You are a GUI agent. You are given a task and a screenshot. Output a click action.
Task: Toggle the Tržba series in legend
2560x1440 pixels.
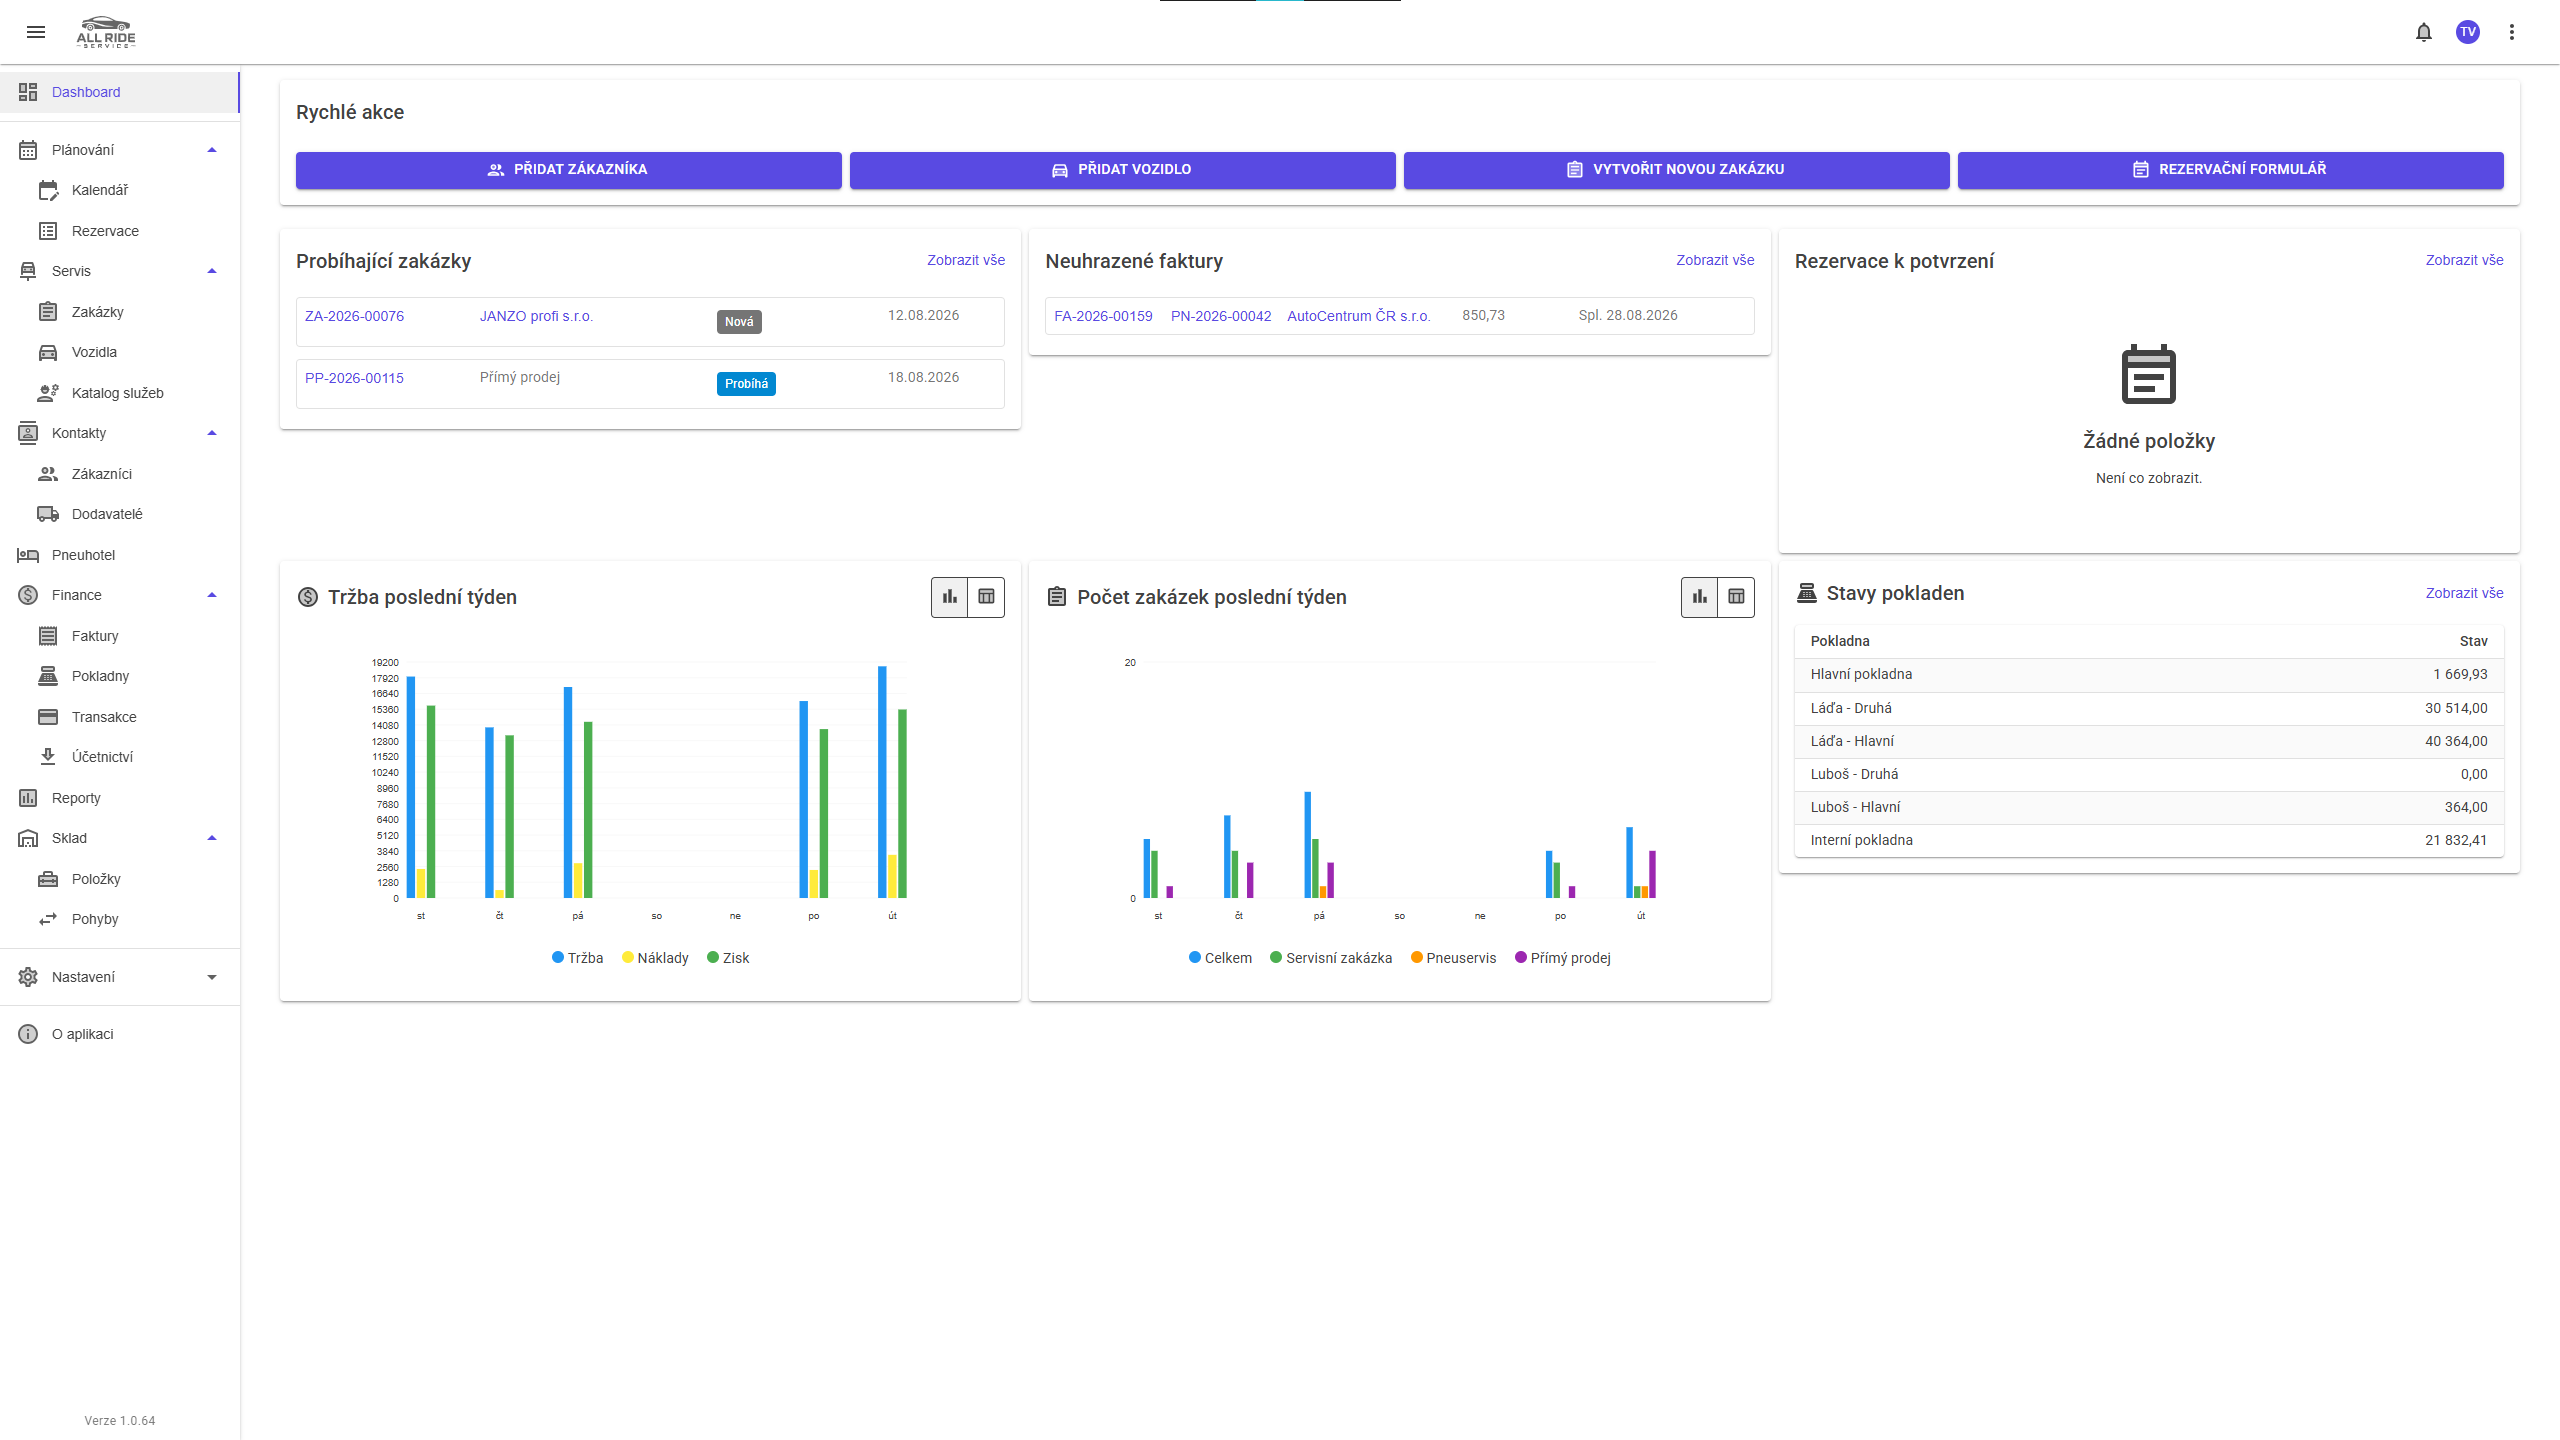[577, 958]
